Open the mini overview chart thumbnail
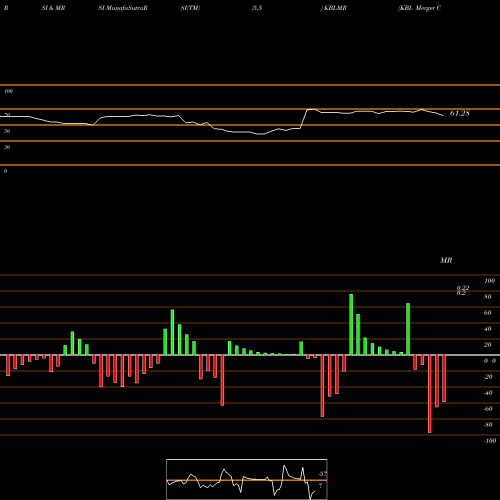 [247, 479]
